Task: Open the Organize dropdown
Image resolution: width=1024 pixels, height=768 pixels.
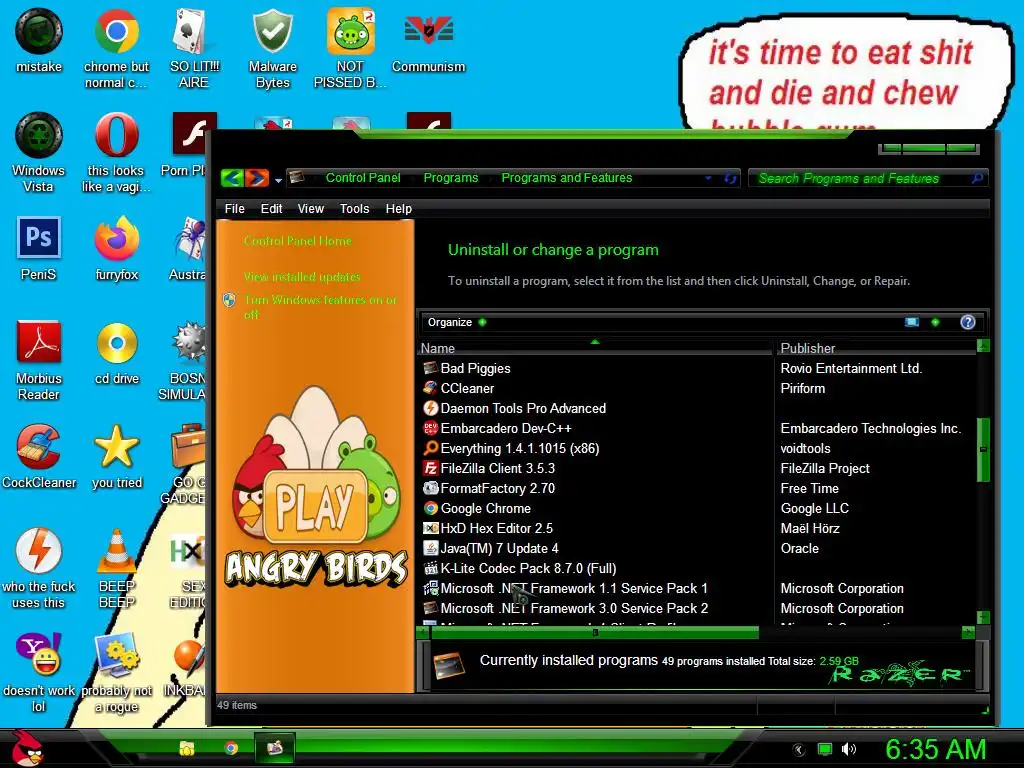Action: [x=456, y=322]
